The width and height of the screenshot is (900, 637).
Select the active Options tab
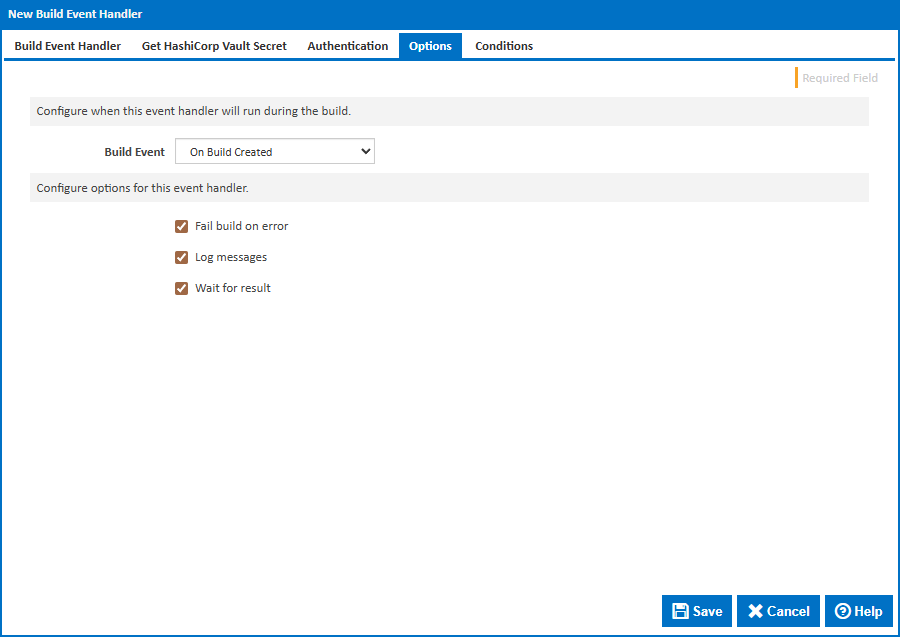[430, 46]
